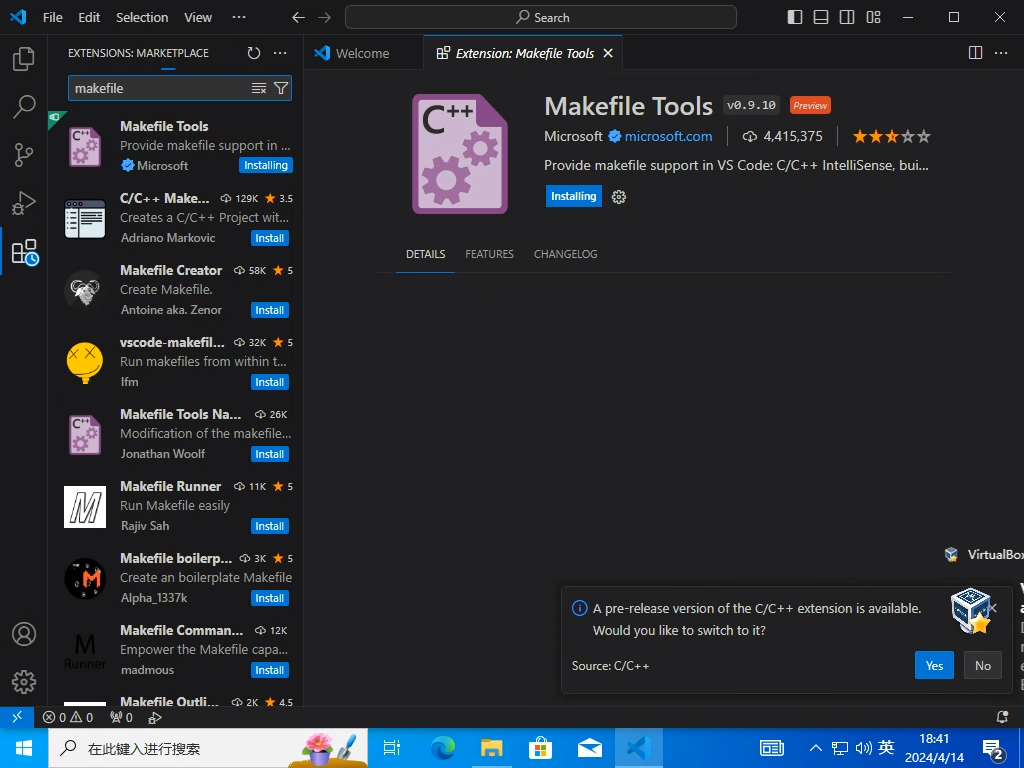
Task: Open the Selection menu
Action: pyautogui.click(x=142, y=17)
